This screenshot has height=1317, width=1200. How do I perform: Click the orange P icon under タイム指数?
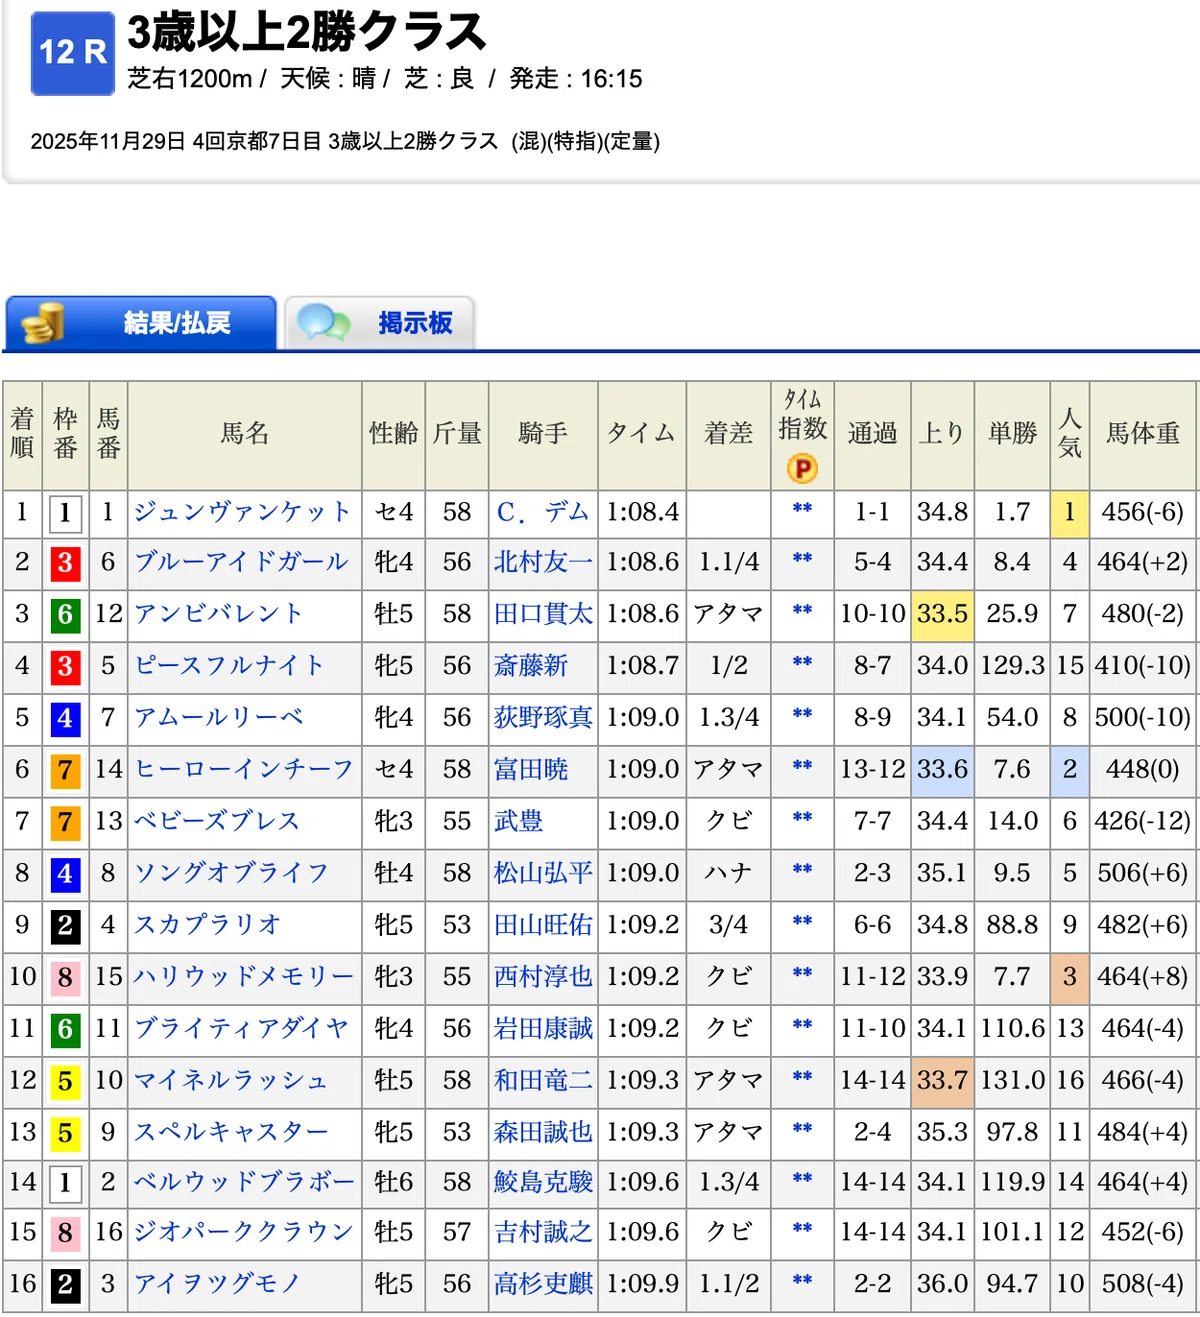(802, 468)
